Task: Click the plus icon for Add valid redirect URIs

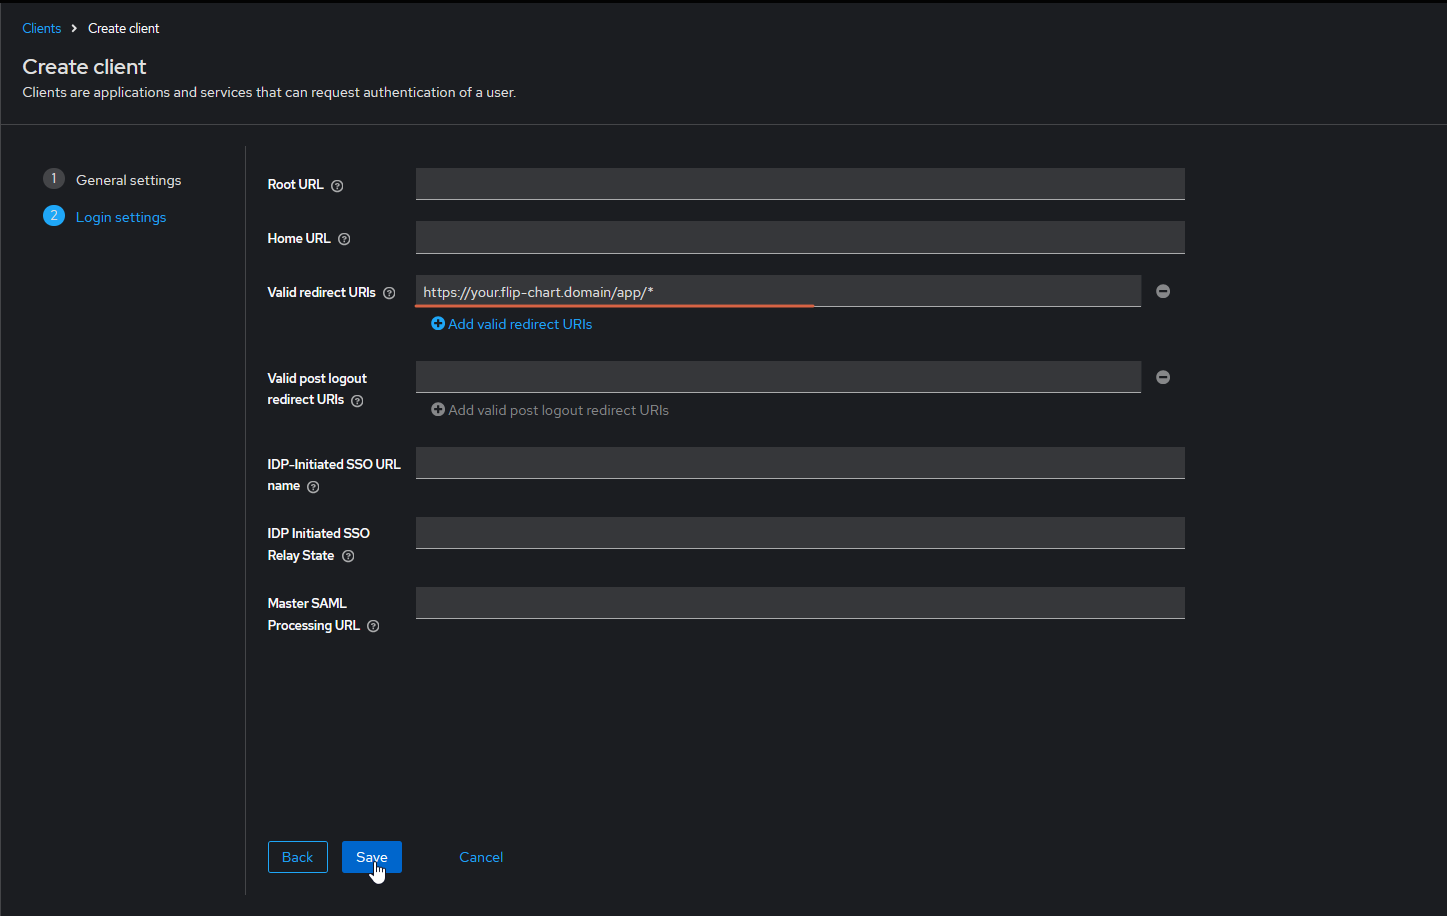Action: [x=438, y=324]
